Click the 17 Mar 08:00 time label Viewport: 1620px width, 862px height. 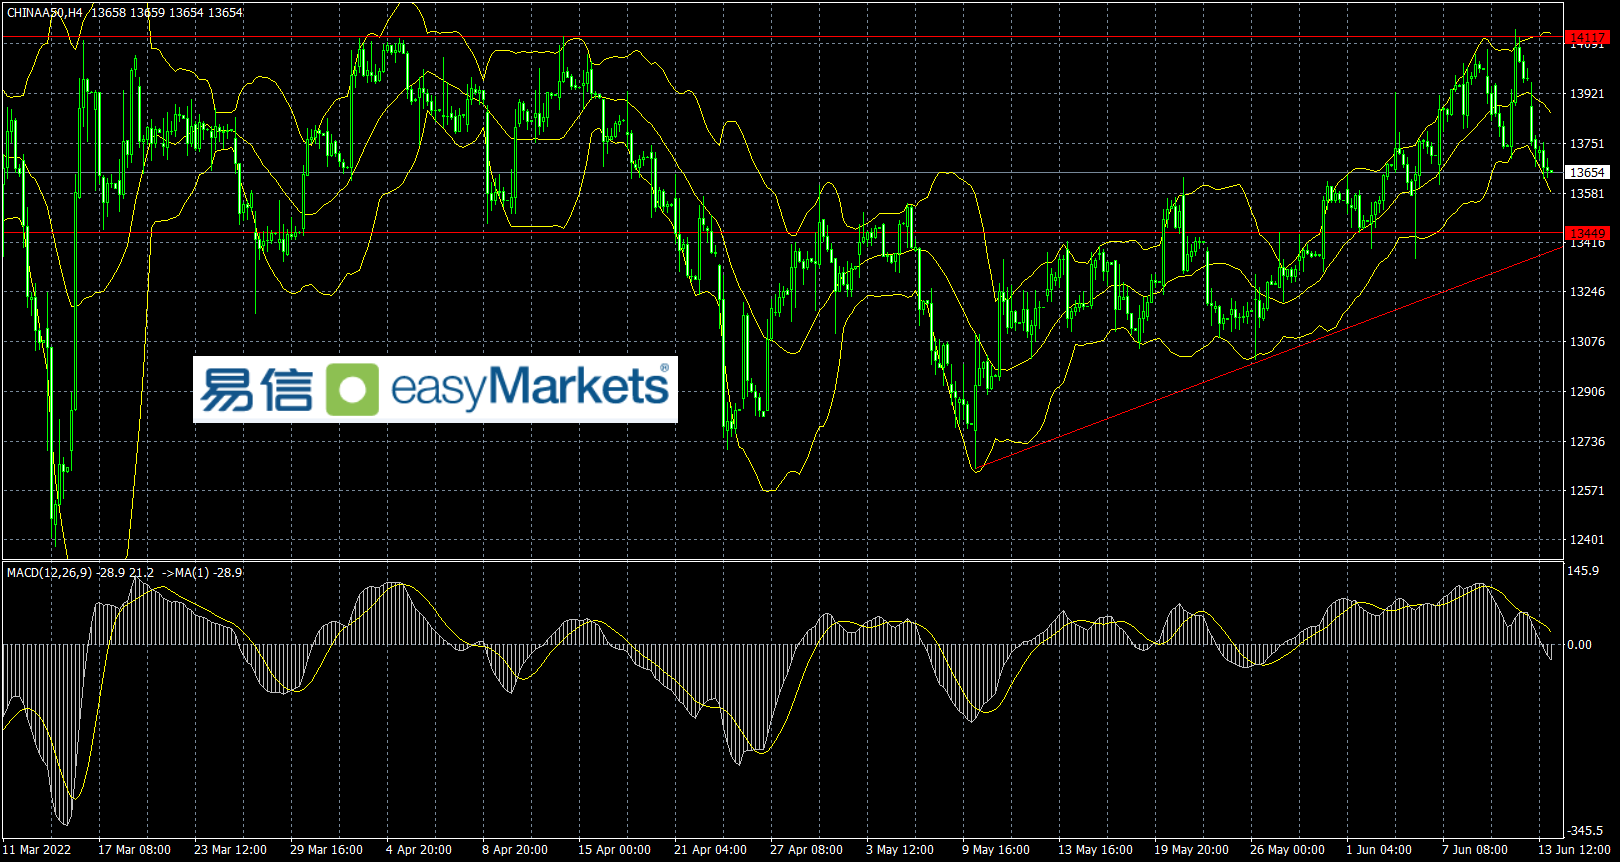[134, 850]
